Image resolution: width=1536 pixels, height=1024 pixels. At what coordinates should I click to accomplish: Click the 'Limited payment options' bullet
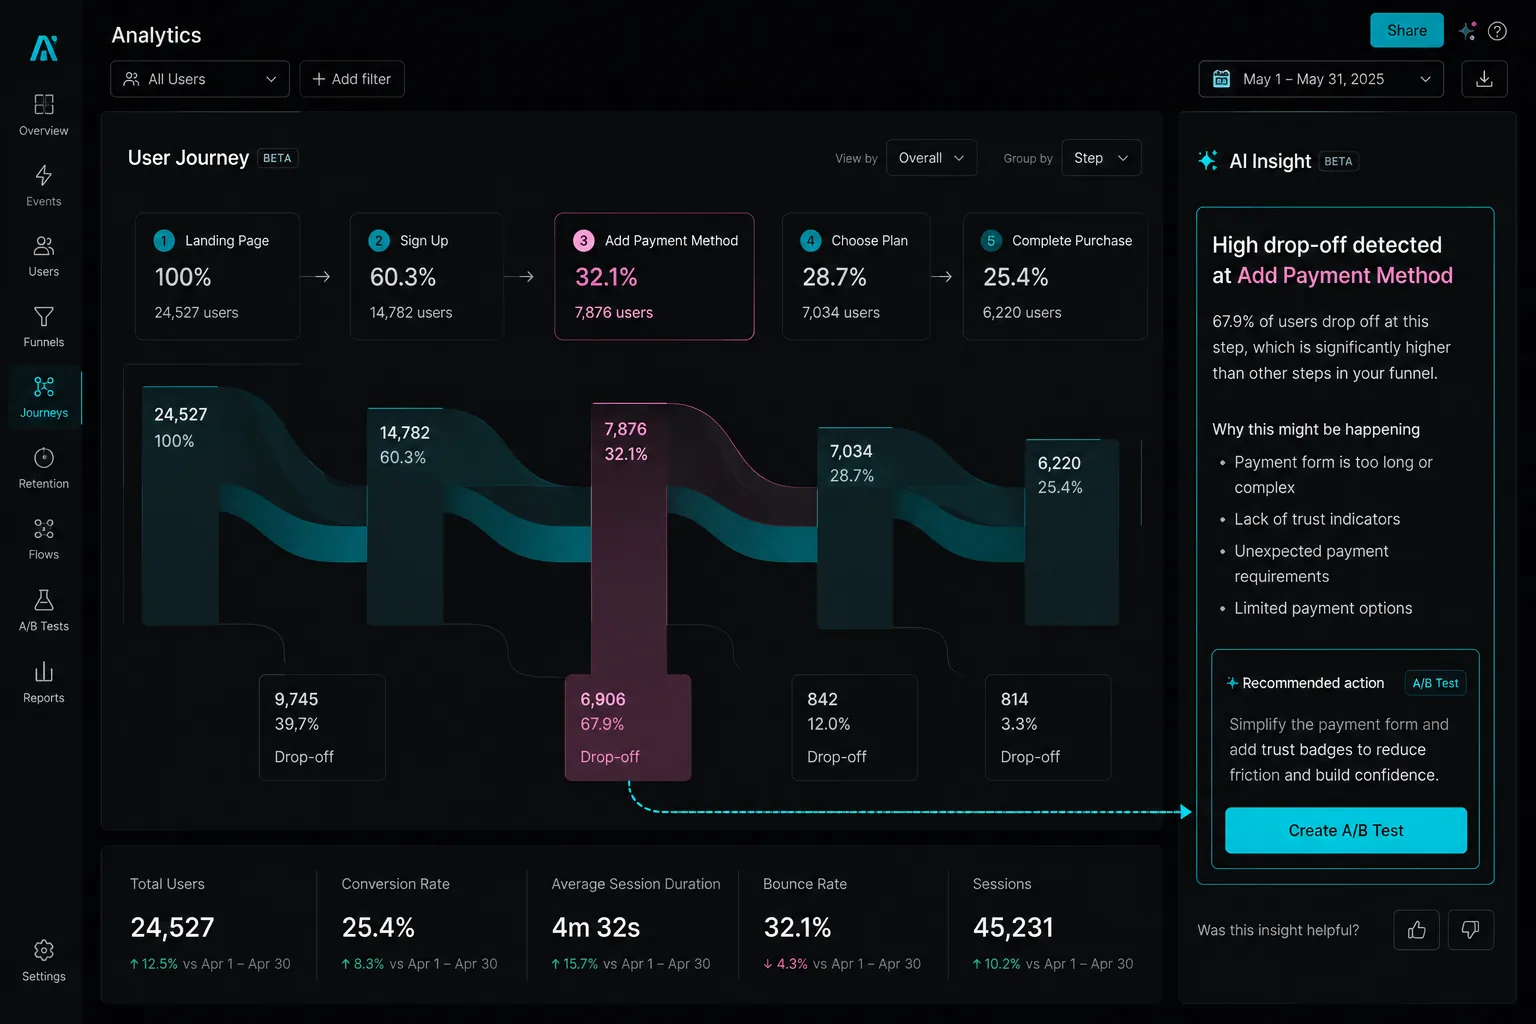point(1323,608)
